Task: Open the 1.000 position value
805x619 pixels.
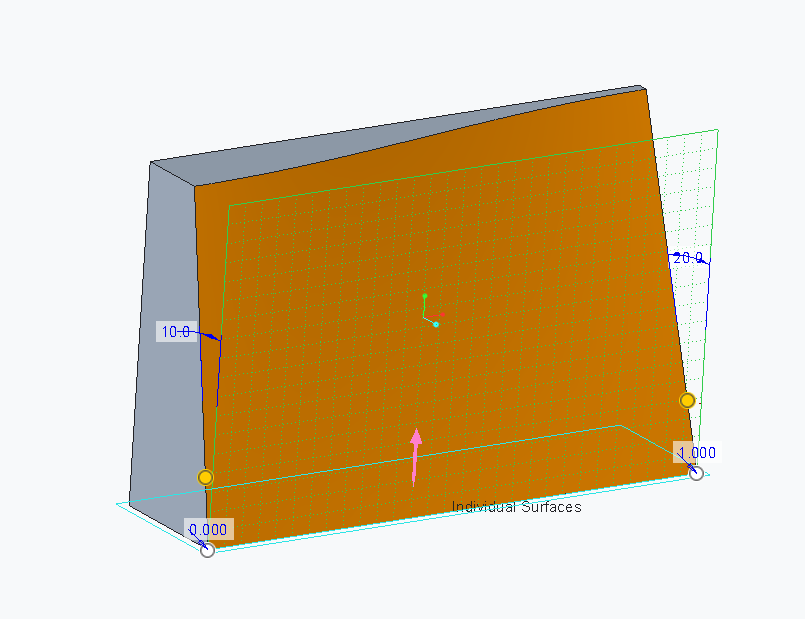Action: pyautogui.click(x=697, y=453)
